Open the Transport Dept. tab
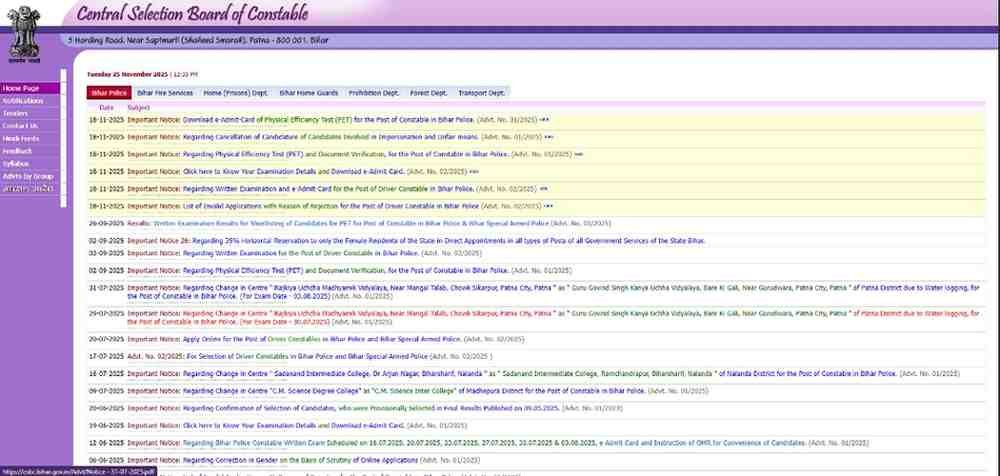 click(x=483, y=92)
